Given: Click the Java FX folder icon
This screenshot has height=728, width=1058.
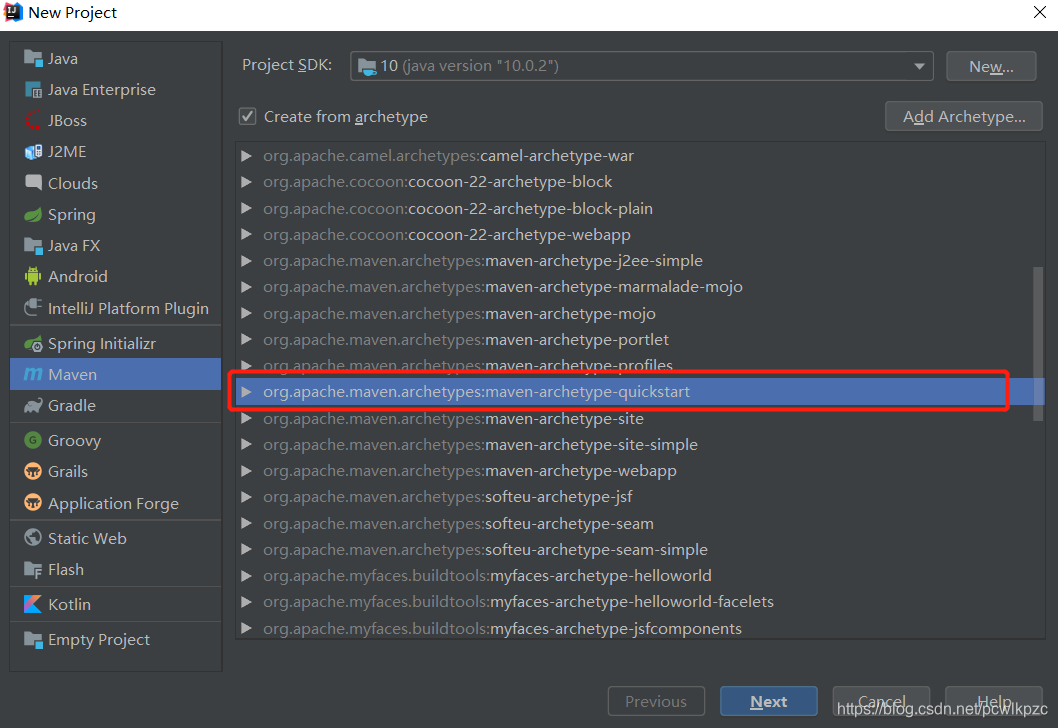Looking at the screenshot, I should 33,246.
